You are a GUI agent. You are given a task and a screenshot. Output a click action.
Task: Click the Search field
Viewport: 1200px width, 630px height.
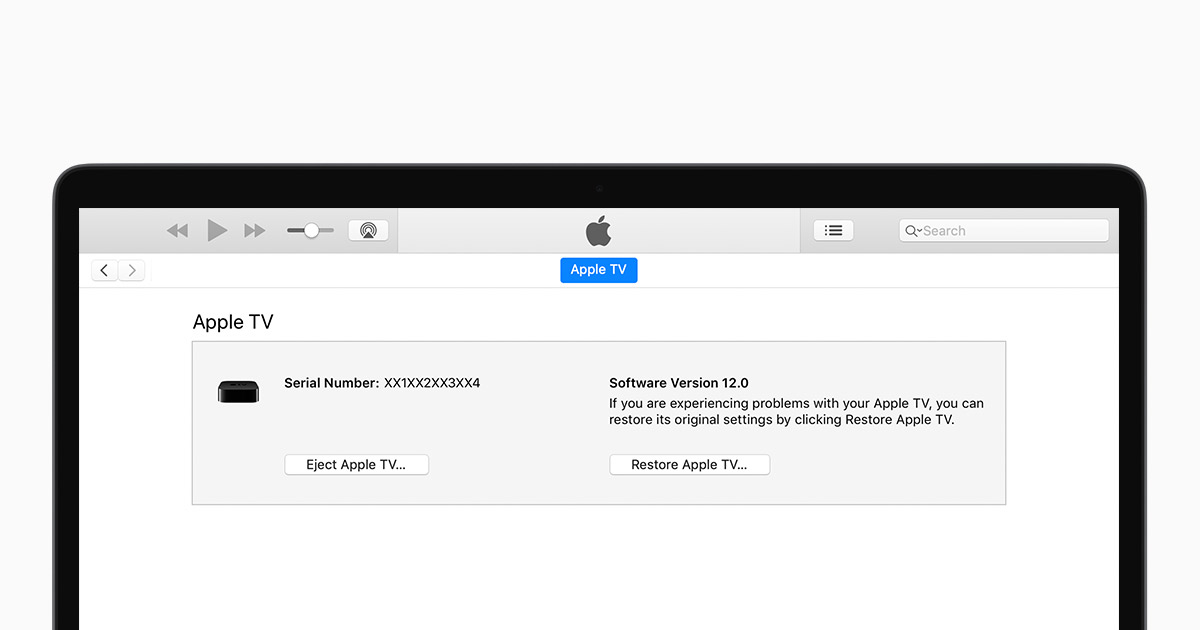pyautogui.click(x=1004, y=231)
